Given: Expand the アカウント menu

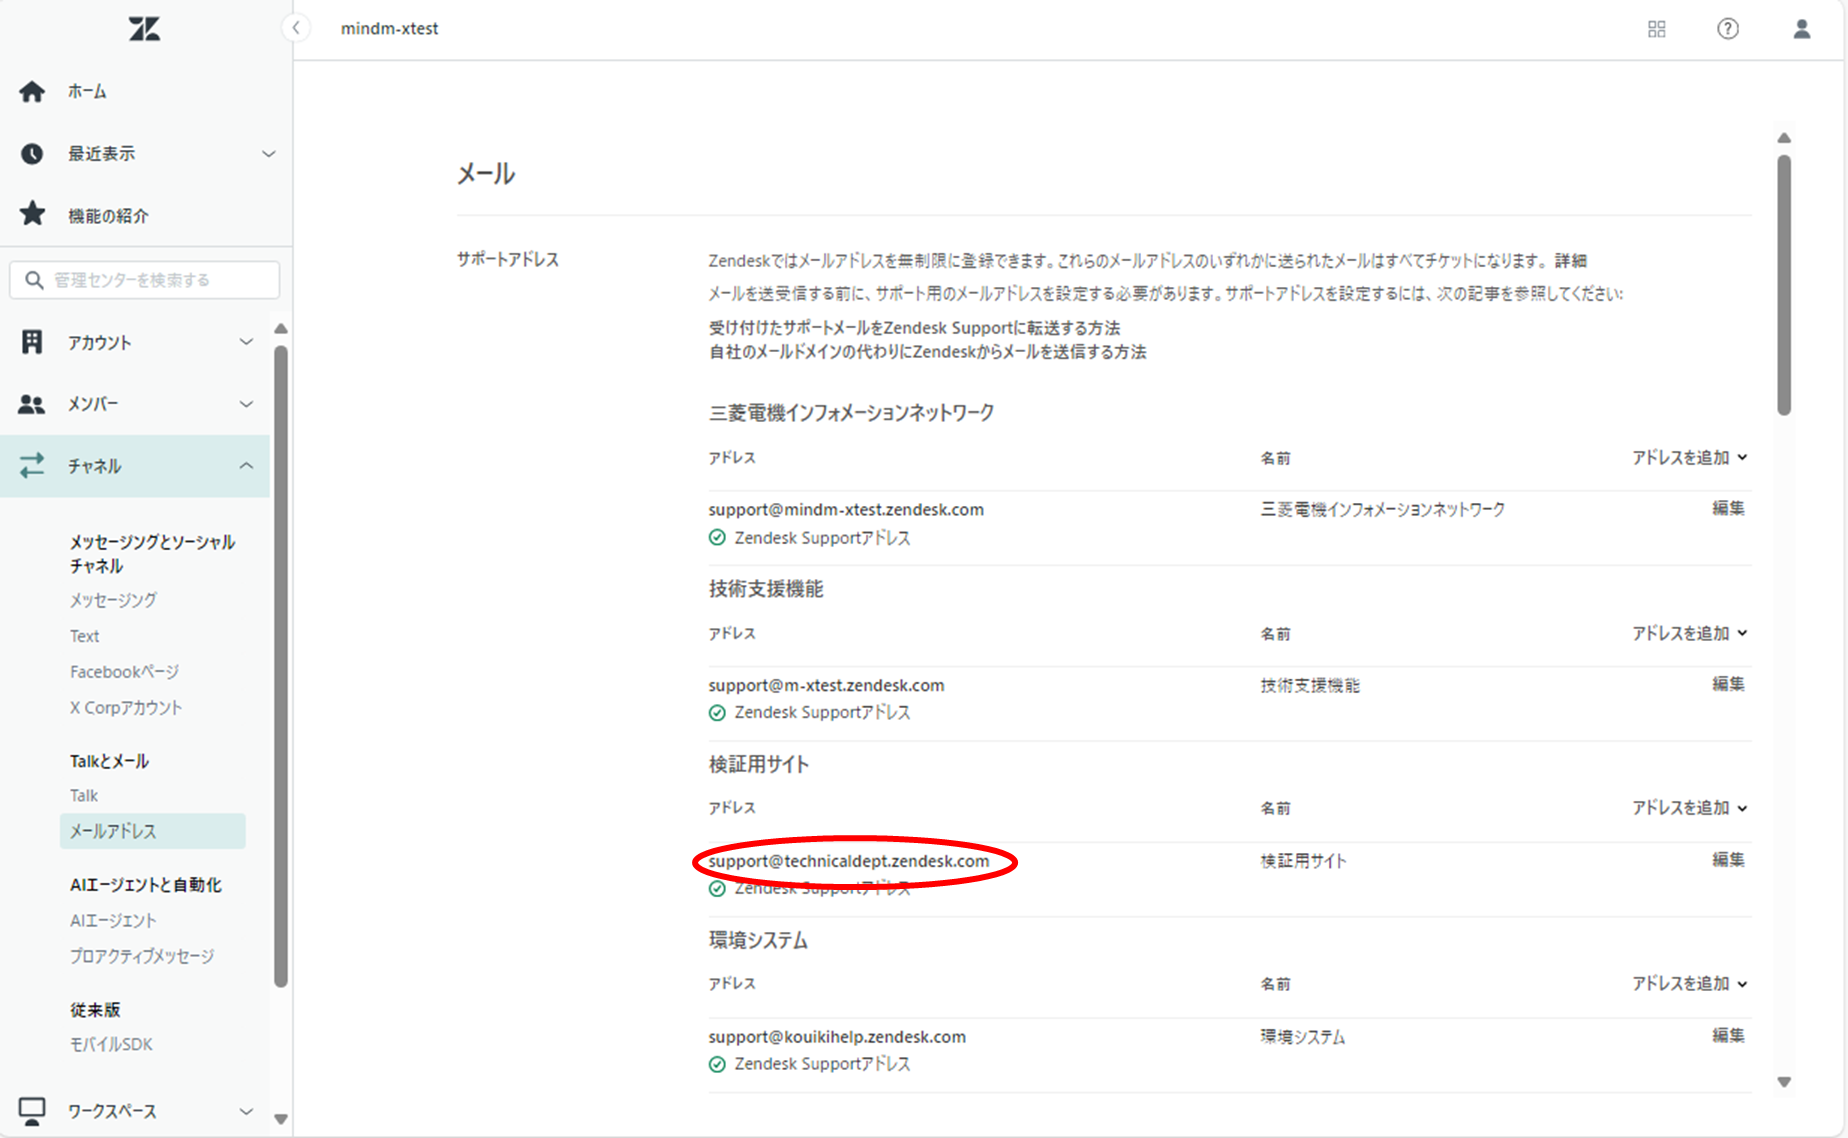Looking at the screenshot, I should pyautogui.click(x=246, y=342).
